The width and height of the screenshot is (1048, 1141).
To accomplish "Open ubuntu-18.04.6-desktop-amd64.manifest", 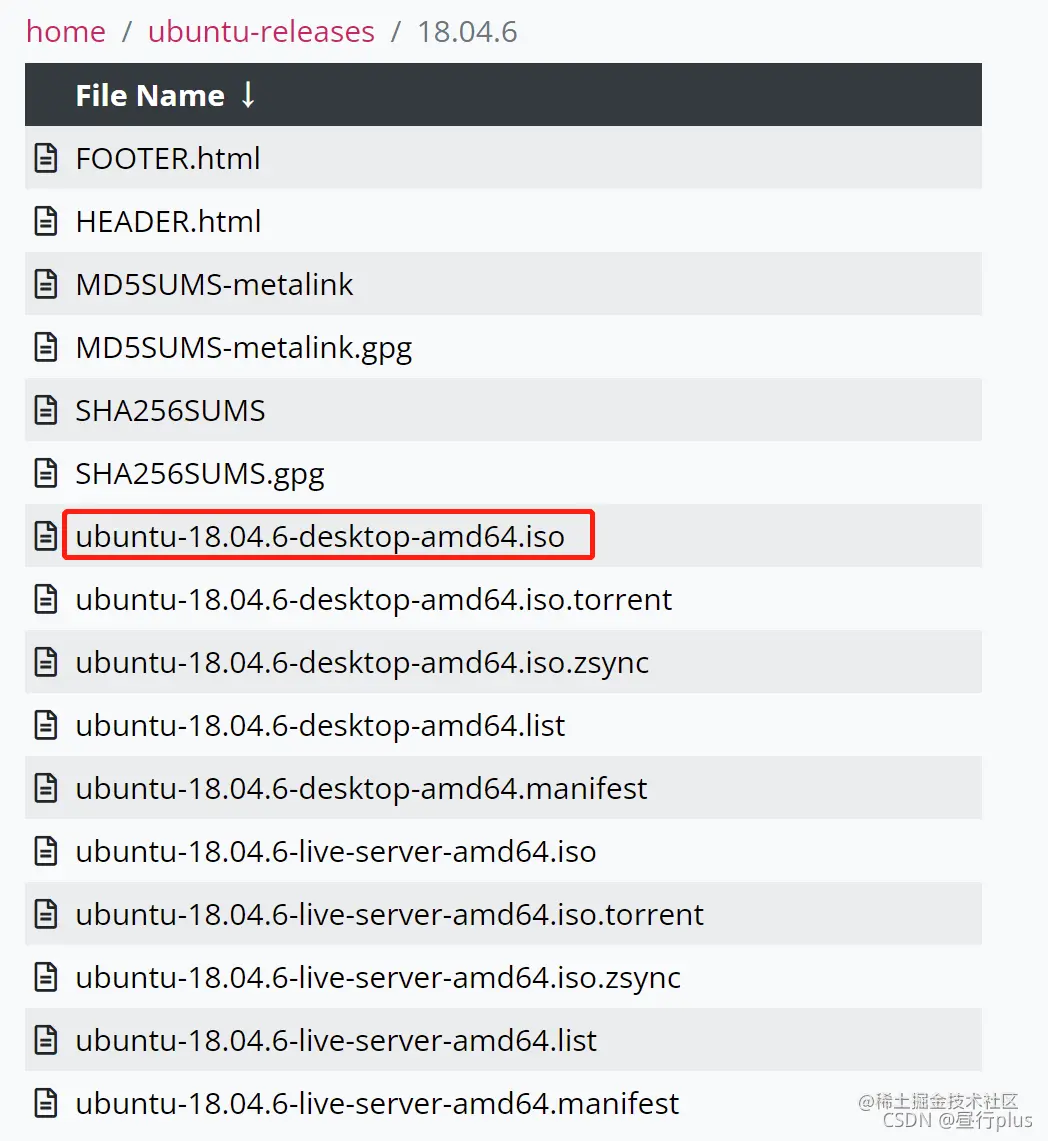I will tap(362, 789).
